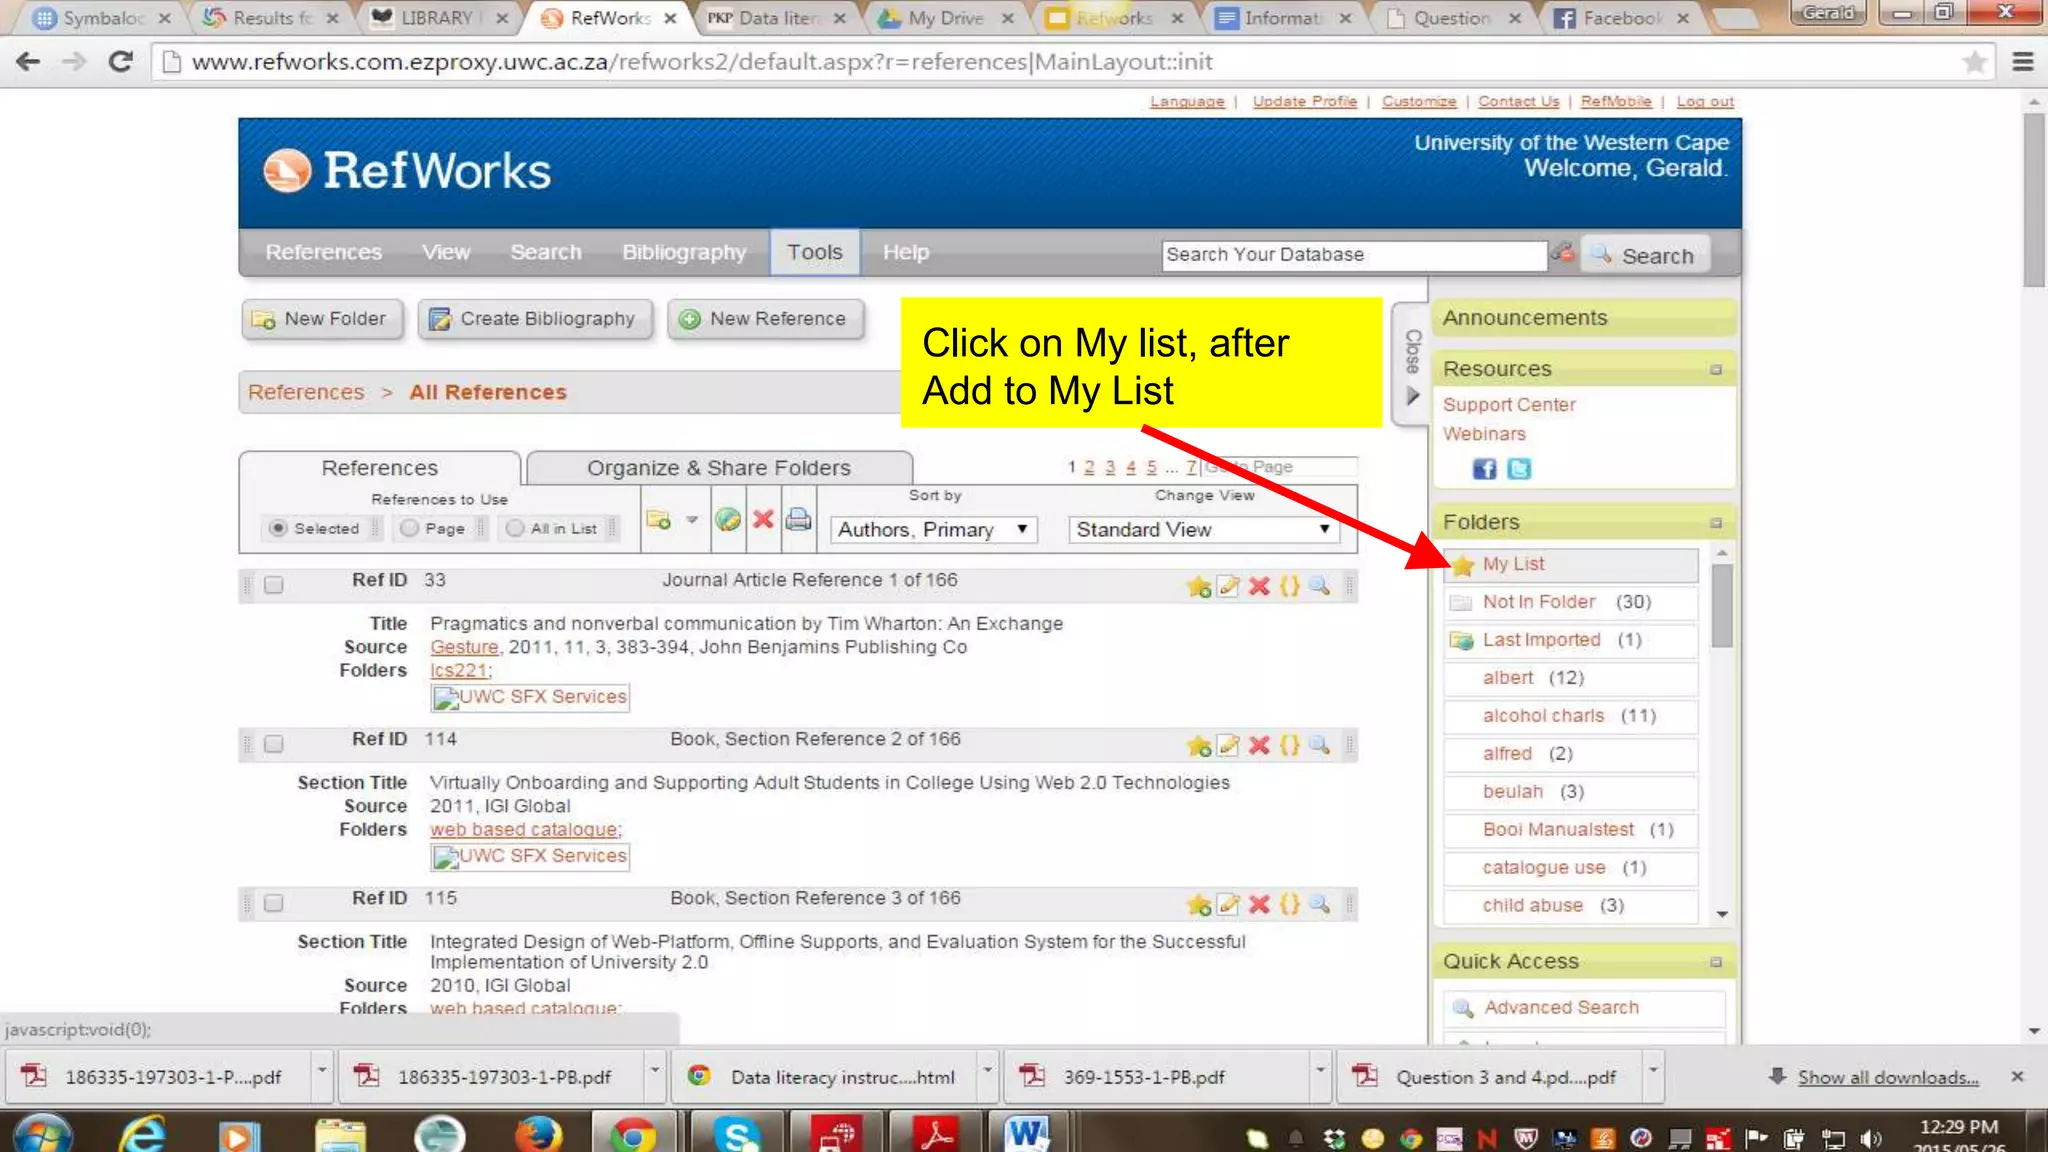Click the edit pencil icon for Ref ID 114
Viewport: 2048px width, 1152px height.
tap(1229, 746)
